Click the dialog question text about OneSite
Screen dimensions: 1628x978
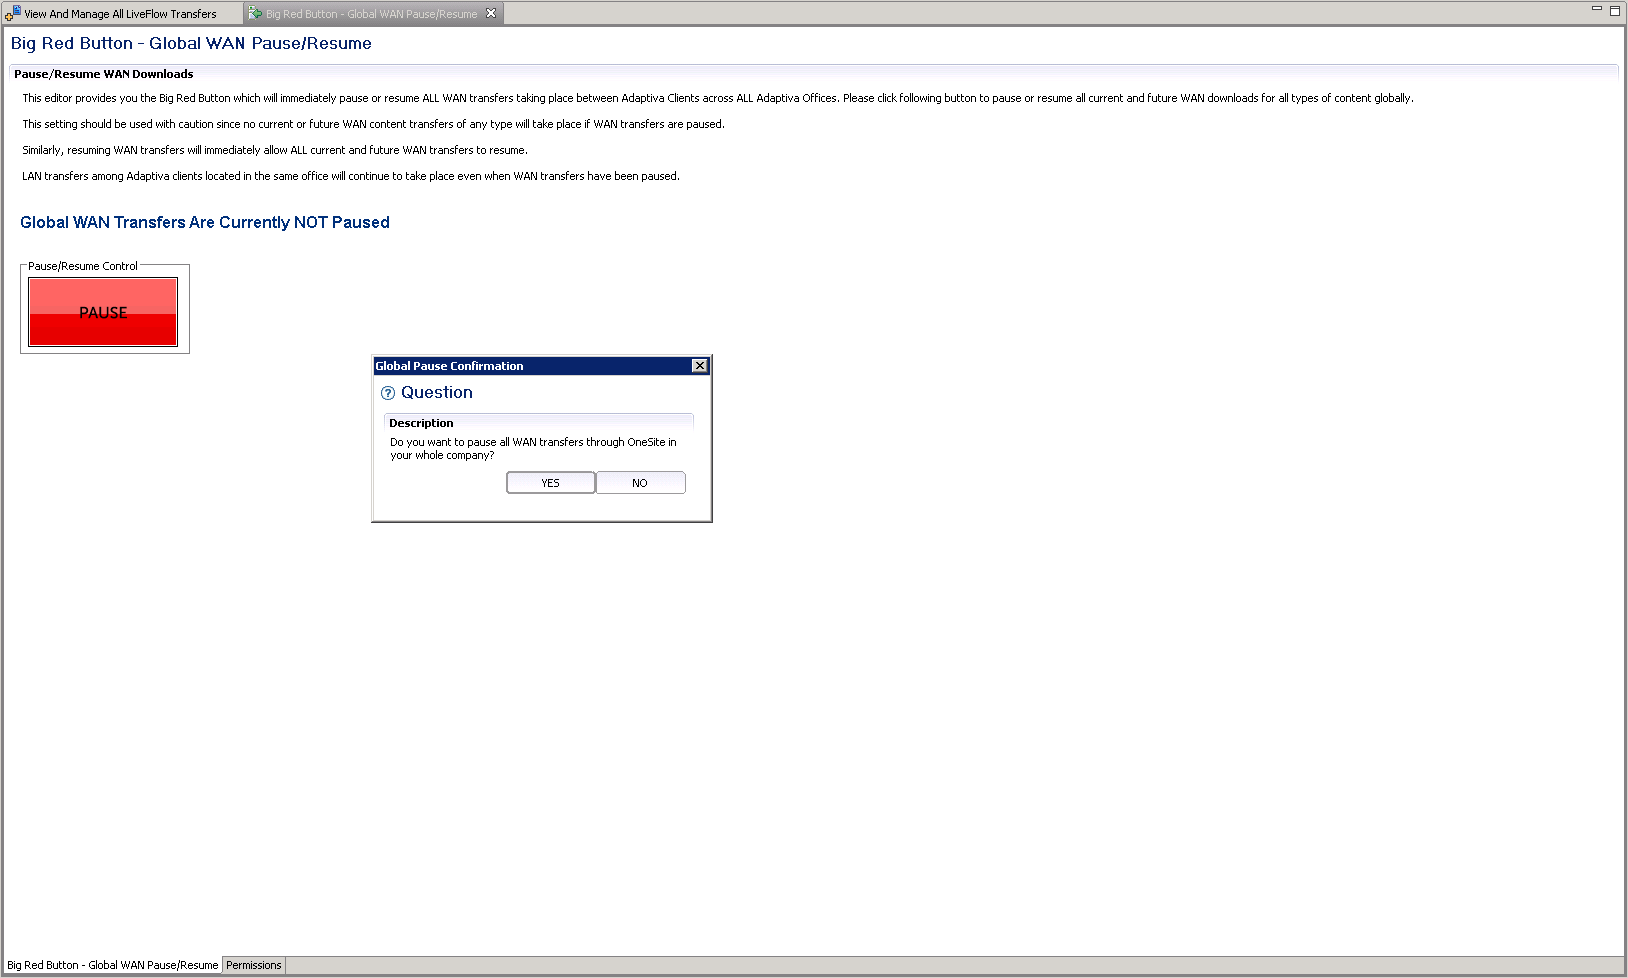pyautogui.click(x=533, y=448)
